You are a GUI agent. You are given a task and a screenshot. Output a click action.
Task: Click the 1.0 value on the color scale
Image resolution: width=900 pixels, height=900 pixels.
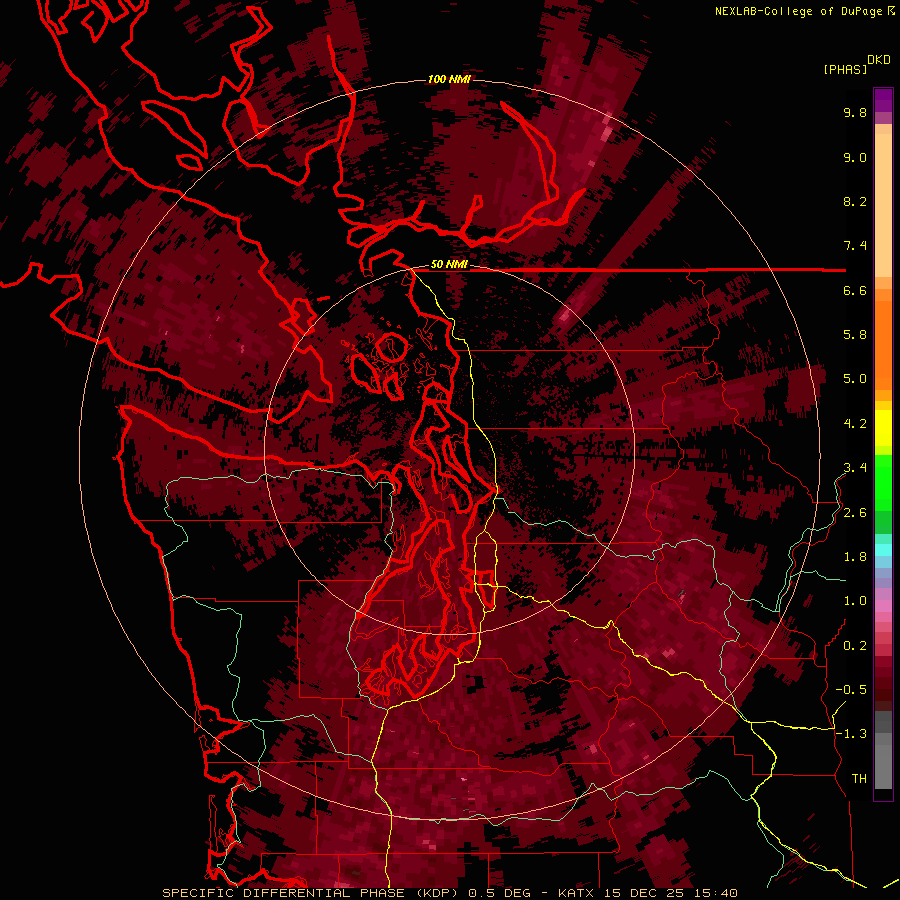click(x=855, y=601)
